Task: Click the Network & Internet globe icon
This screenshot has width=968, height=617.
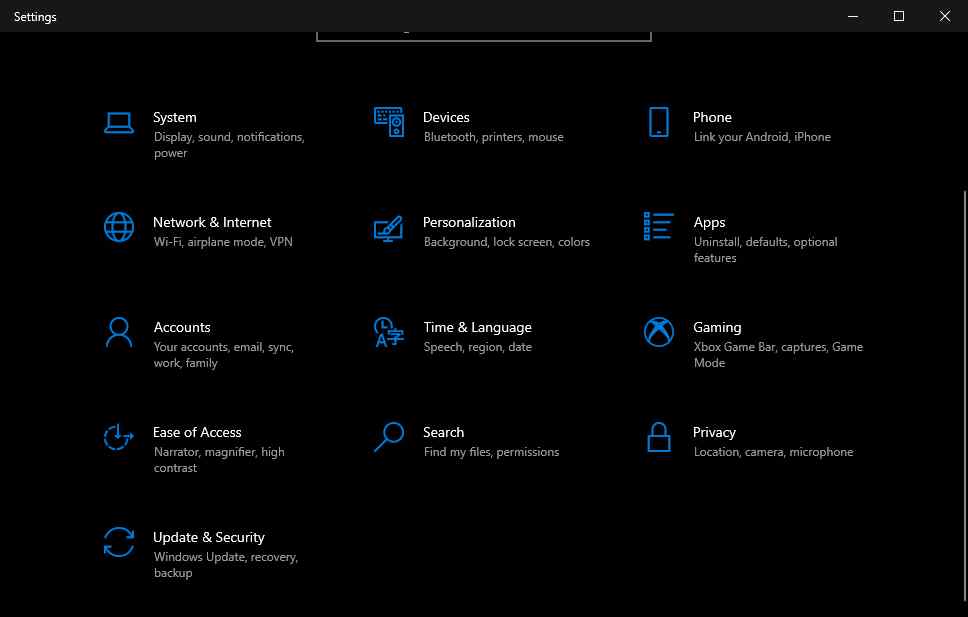Action: point(119,227)
